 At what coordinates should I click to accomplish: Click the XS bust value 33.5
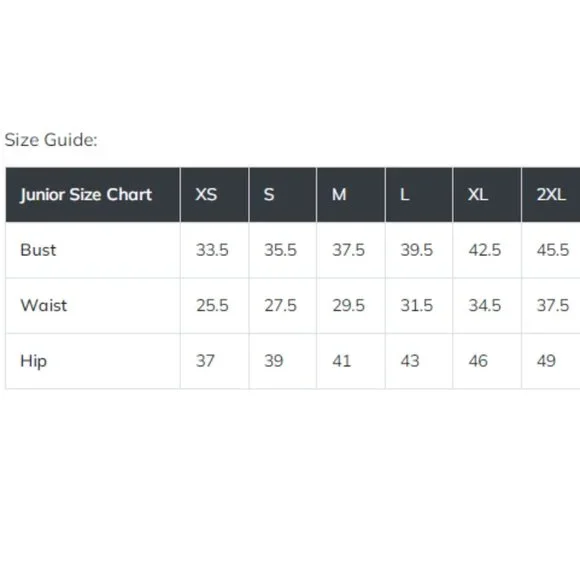(212, 250)
